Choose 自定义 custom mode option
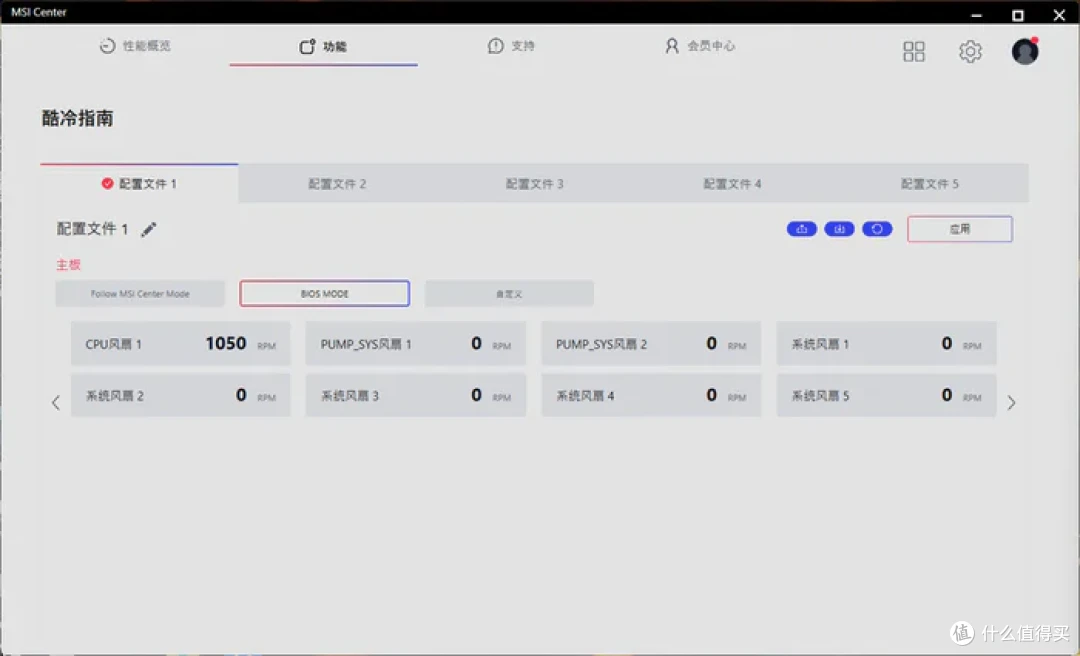This screenshot has width=1080, height=656. (509, 294)
